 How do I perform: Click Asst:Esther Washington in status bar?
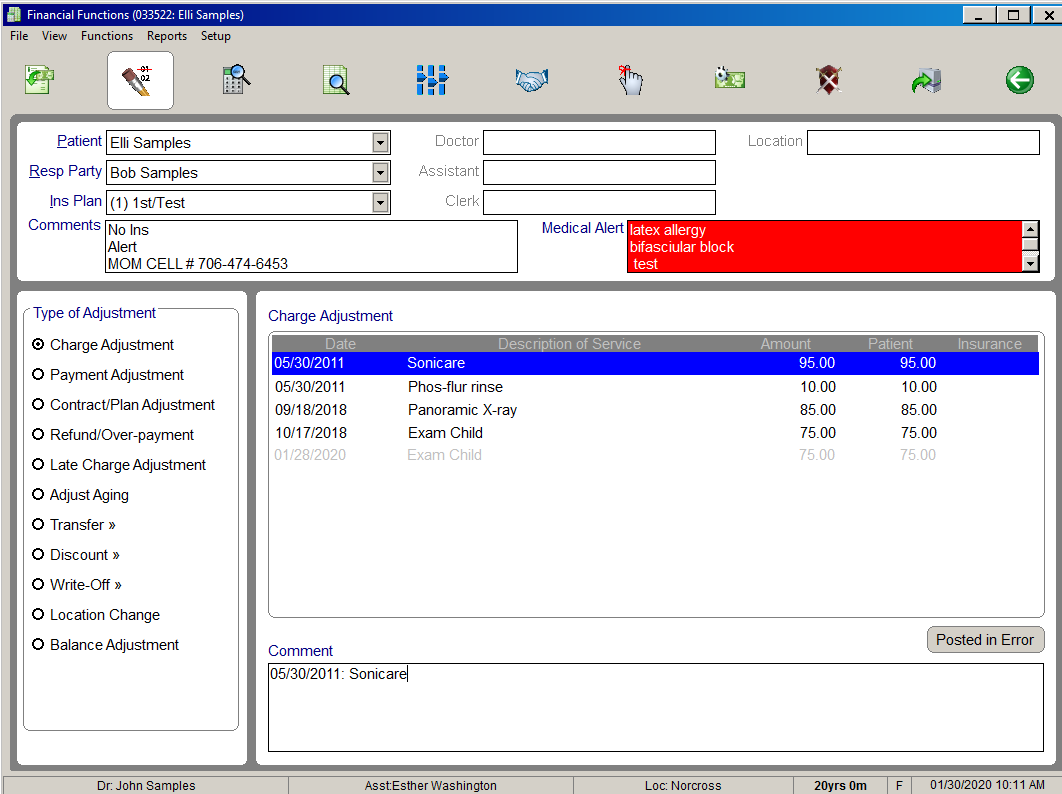431,785
